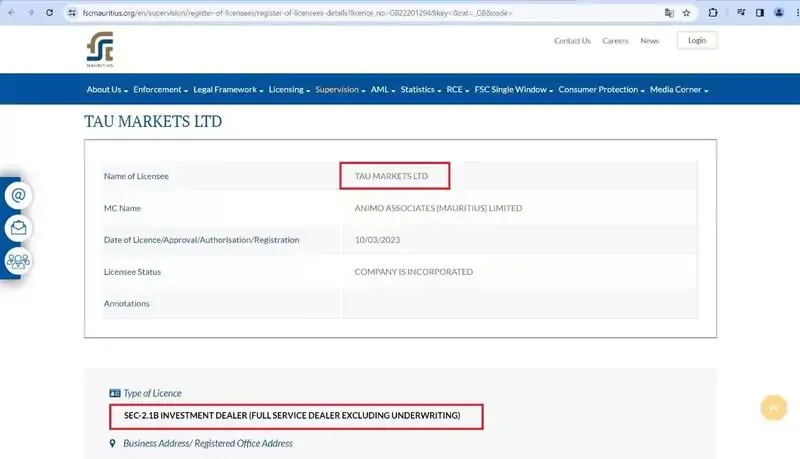Open the Contact Us link

point(572,41)
